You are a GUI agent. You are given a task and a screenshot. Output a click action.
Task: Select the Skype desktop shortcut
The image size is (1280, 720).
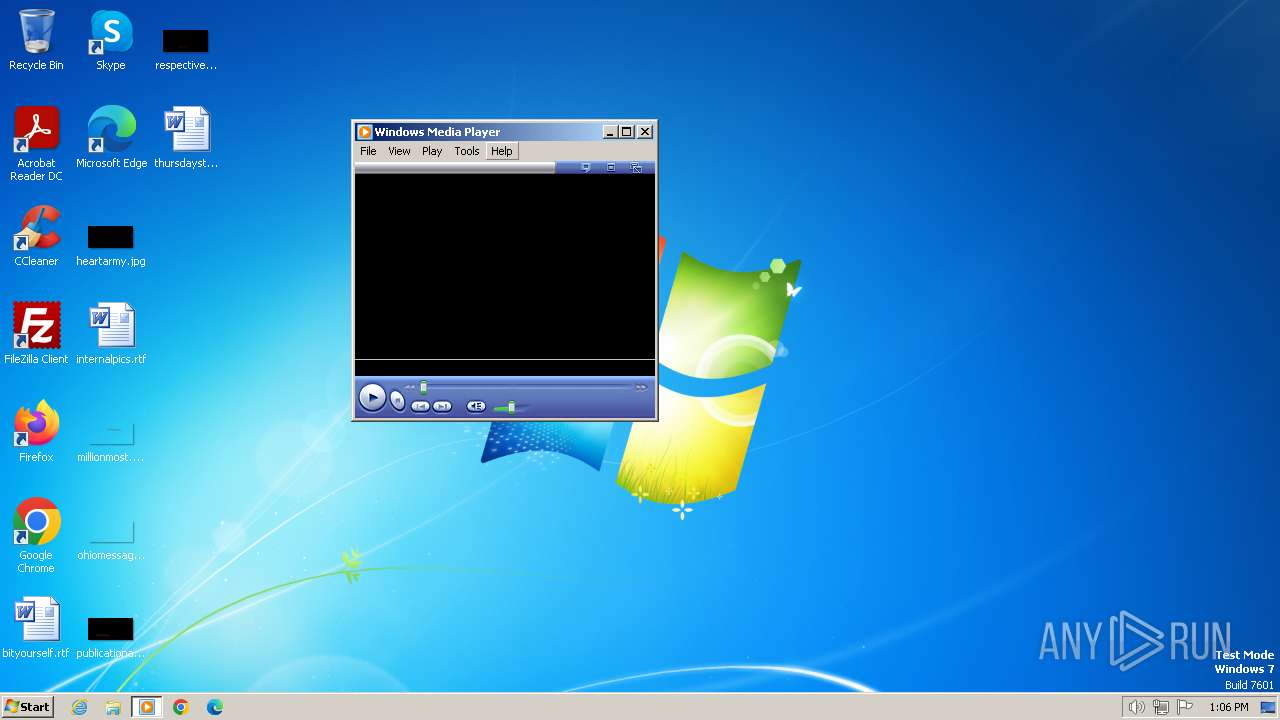coord(111,41)
